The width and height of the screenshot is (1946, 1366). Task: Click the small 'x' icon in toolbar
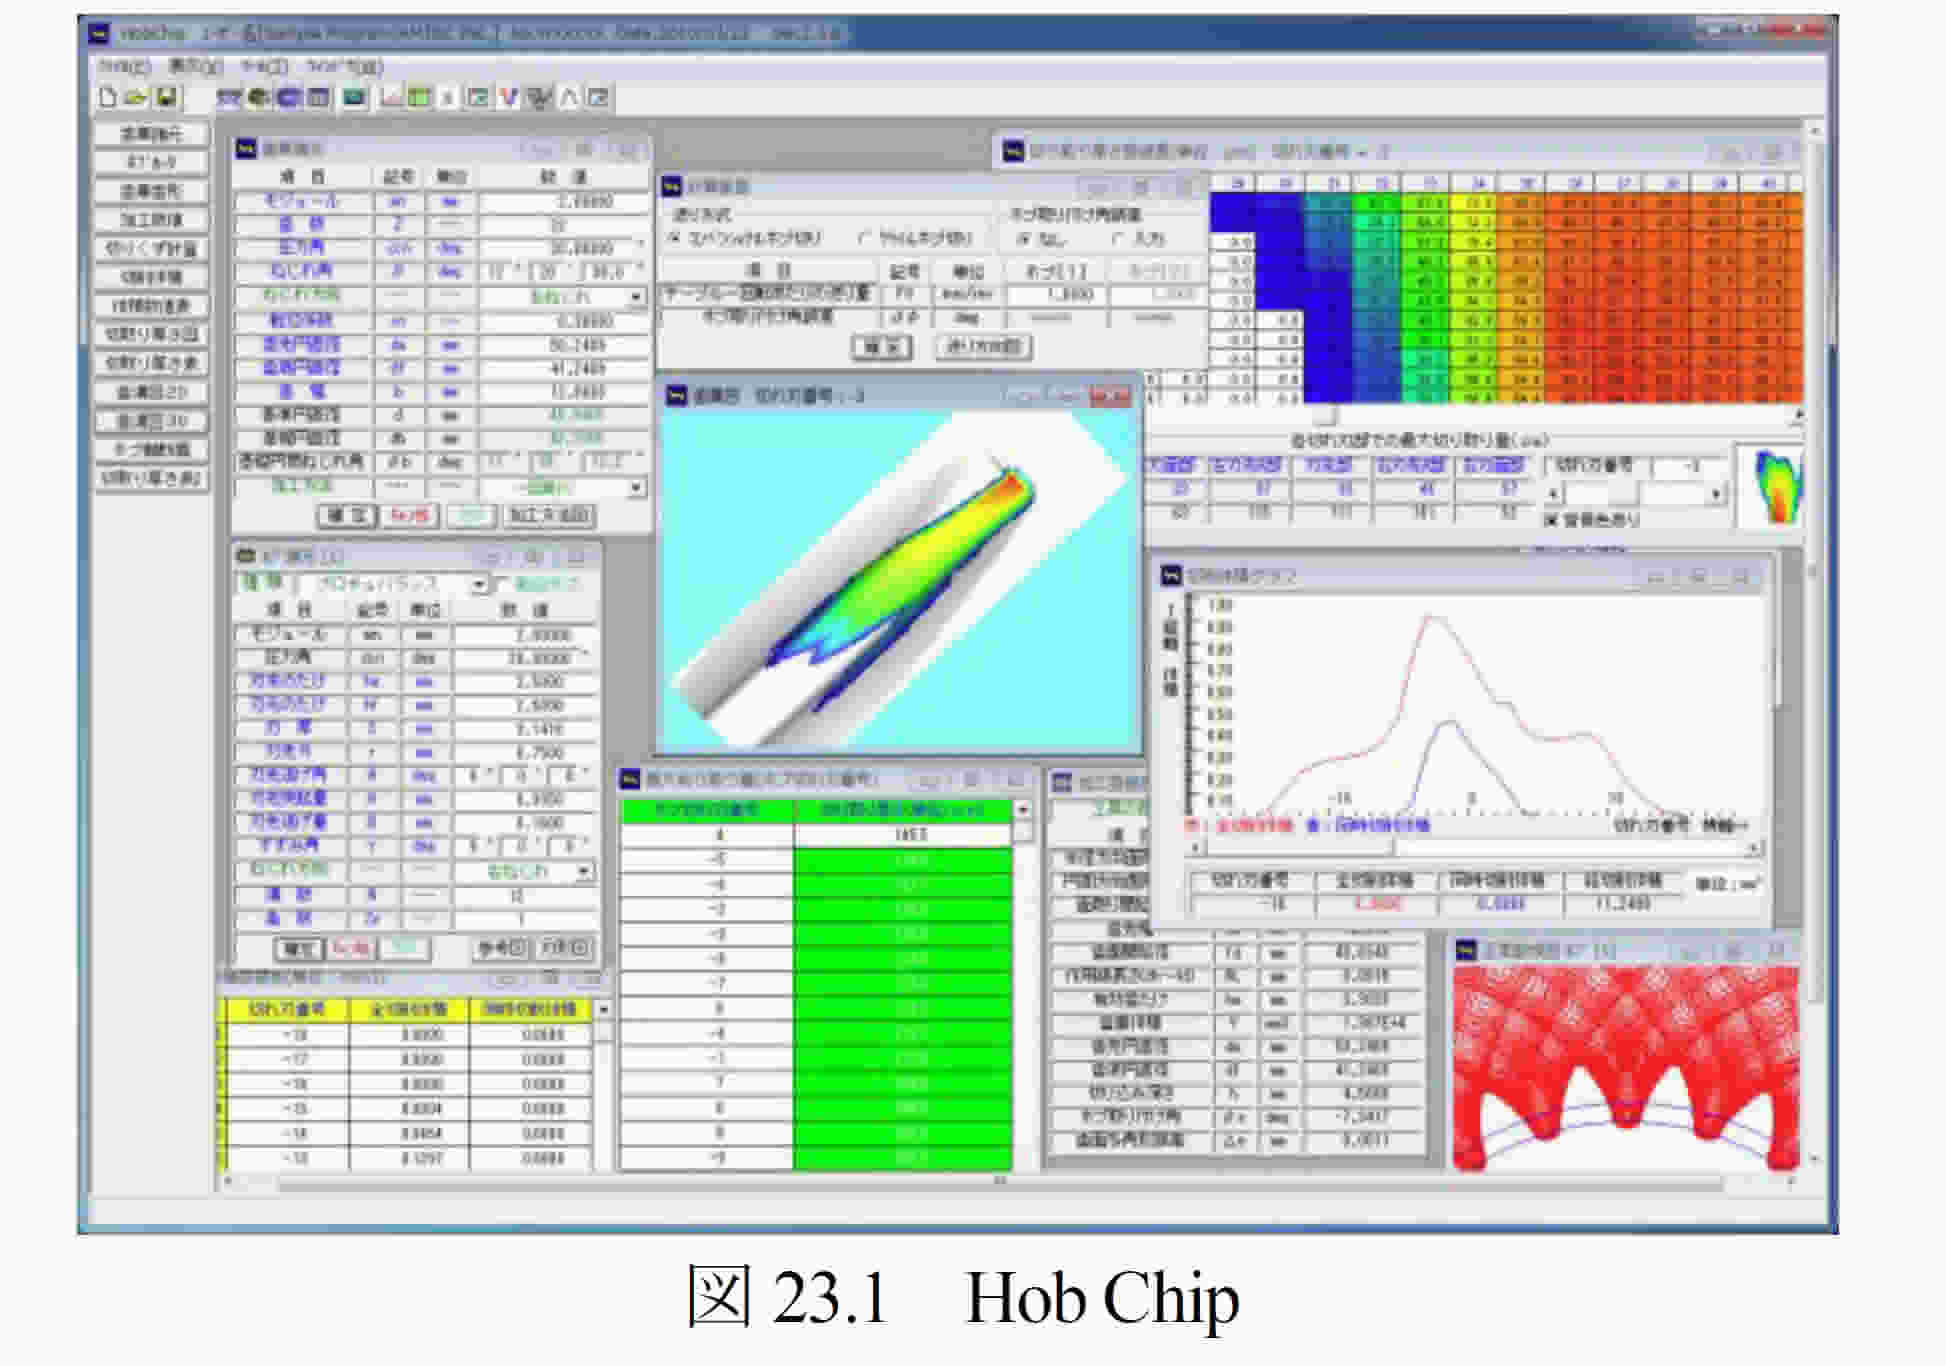coord(448,97)
